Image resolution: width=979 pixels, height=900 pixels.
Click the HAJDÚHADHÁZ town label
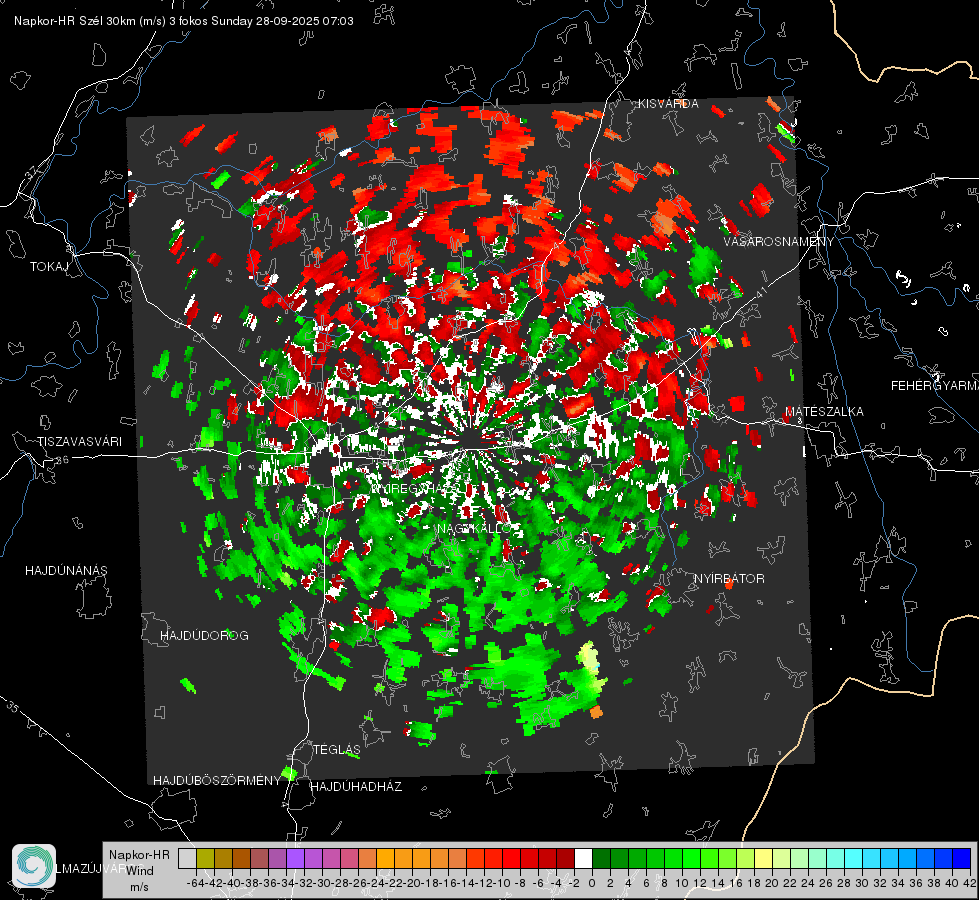pyautogui.click(x=356, y=787)
